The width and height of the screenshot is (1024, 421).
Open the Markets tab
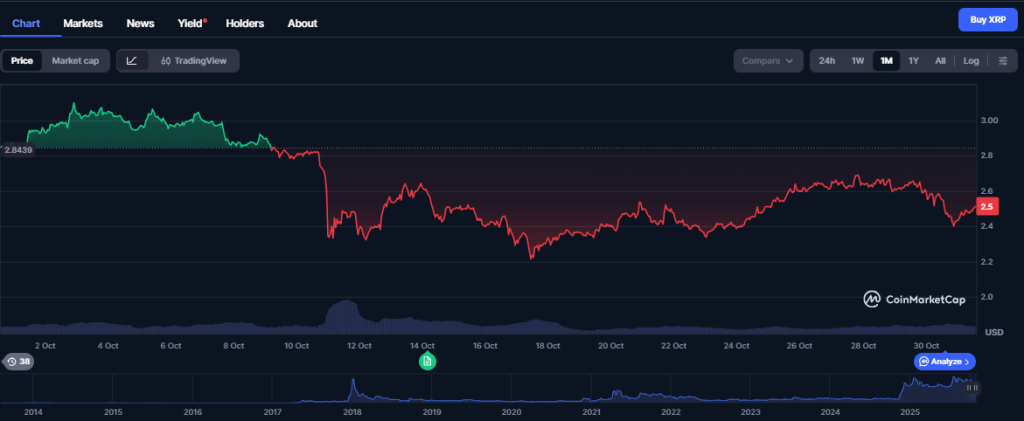tap(83, 23)
